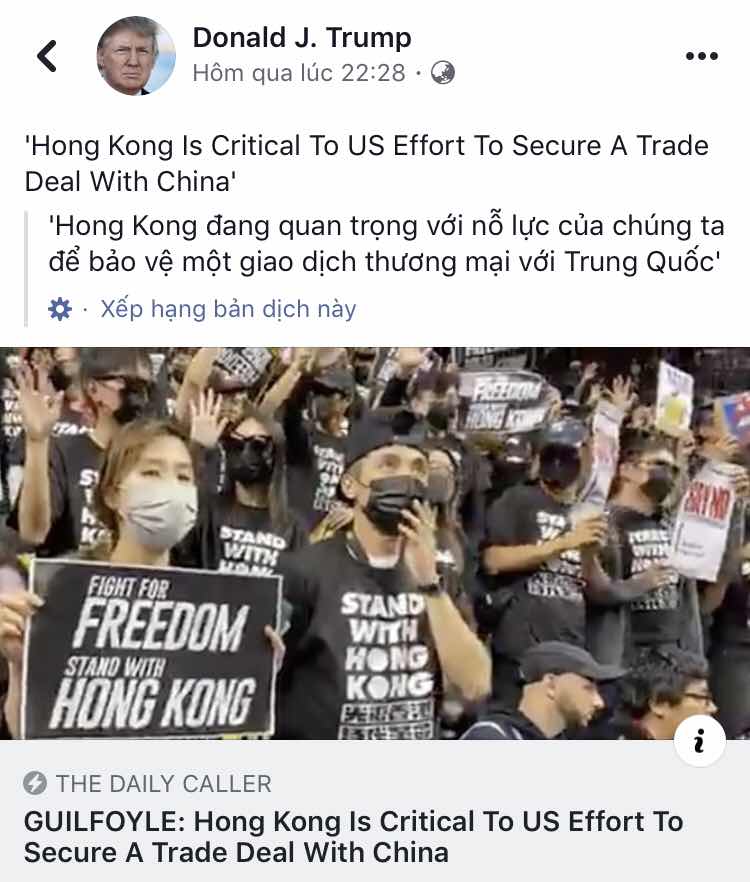Tap the circular info 'i' icon
Viewport: 750px width, 882px height.
coord(699,740)
